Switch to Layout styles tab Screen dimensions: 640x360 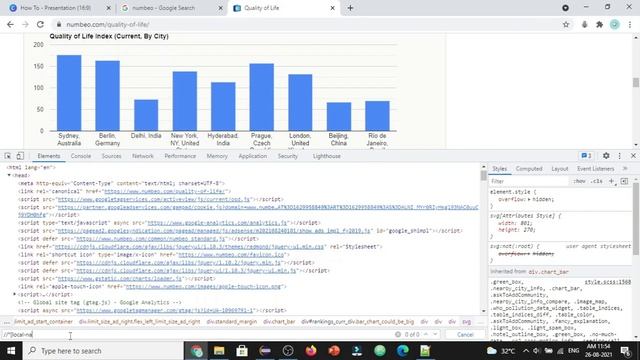click(560, 169)
